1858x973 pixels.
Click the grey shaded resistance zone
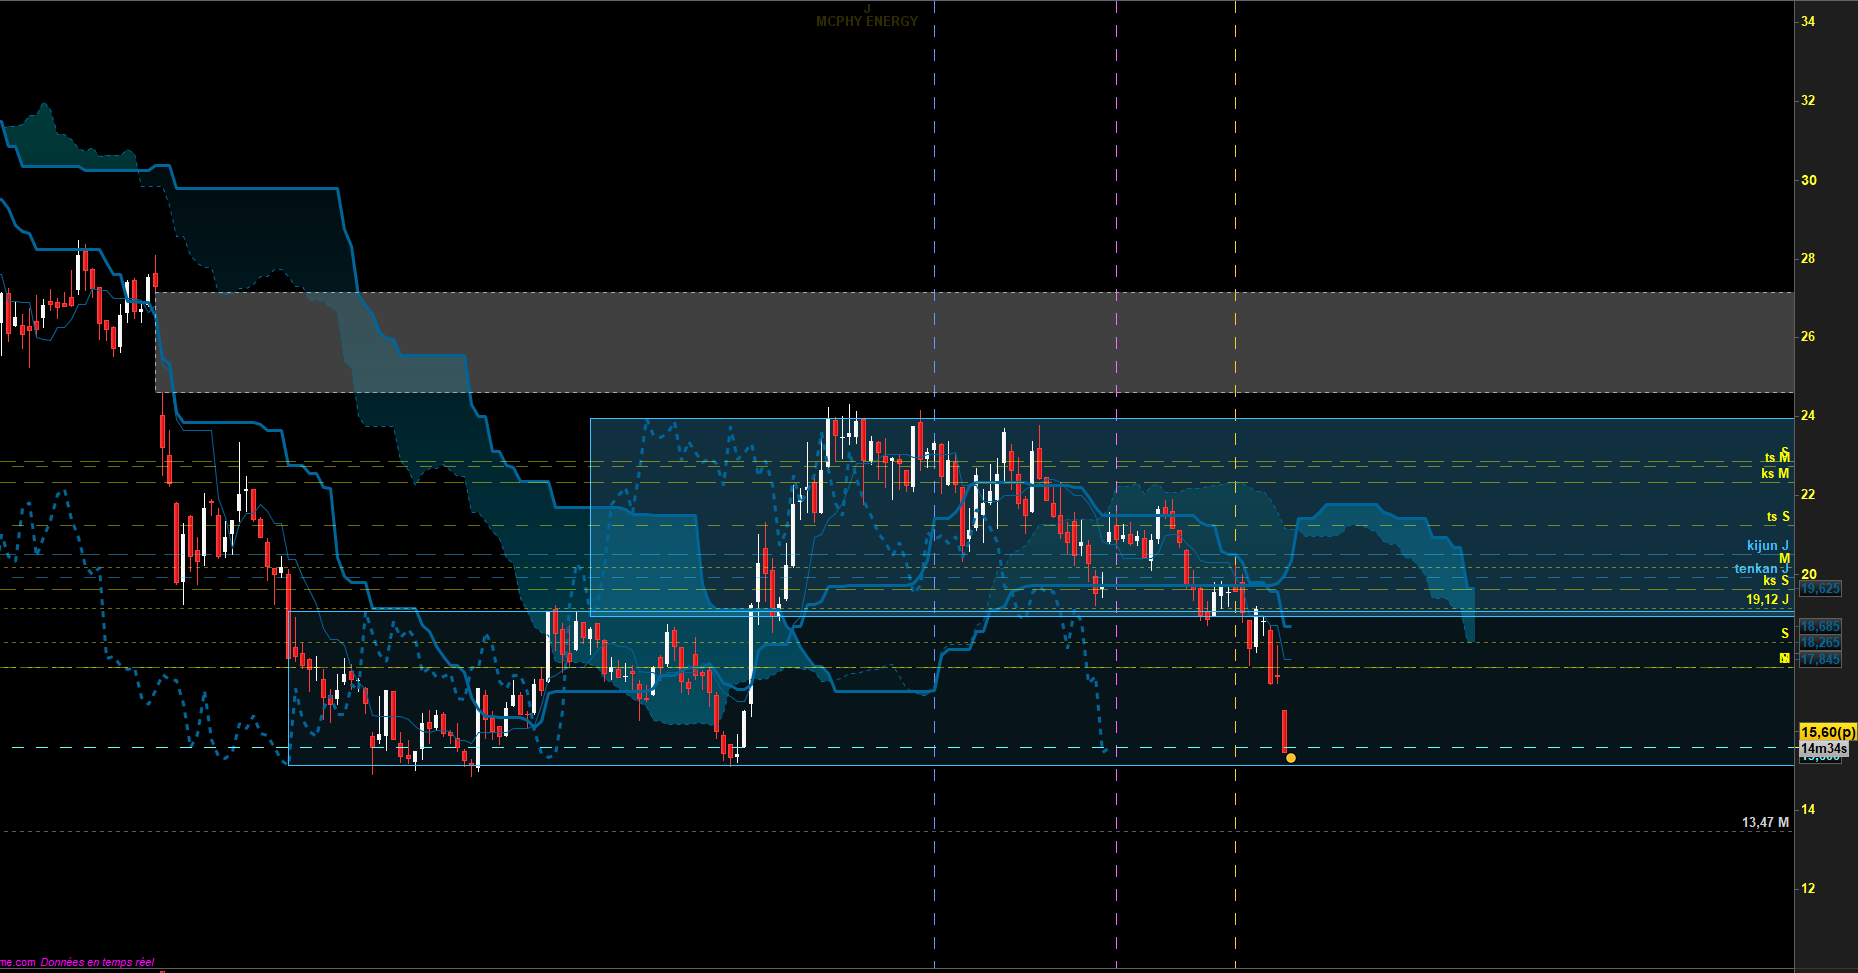point(974,342)
